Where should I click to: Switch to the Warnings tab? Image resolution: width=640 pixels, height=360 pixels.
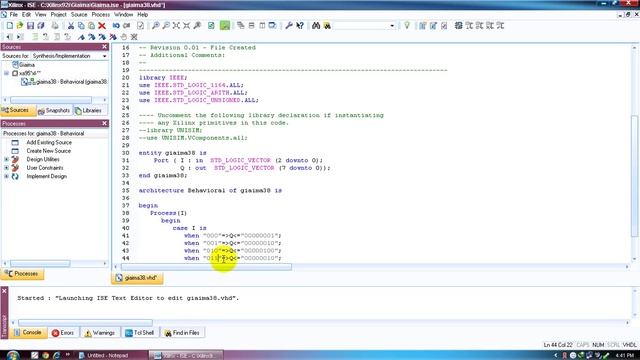pos(100,333)
